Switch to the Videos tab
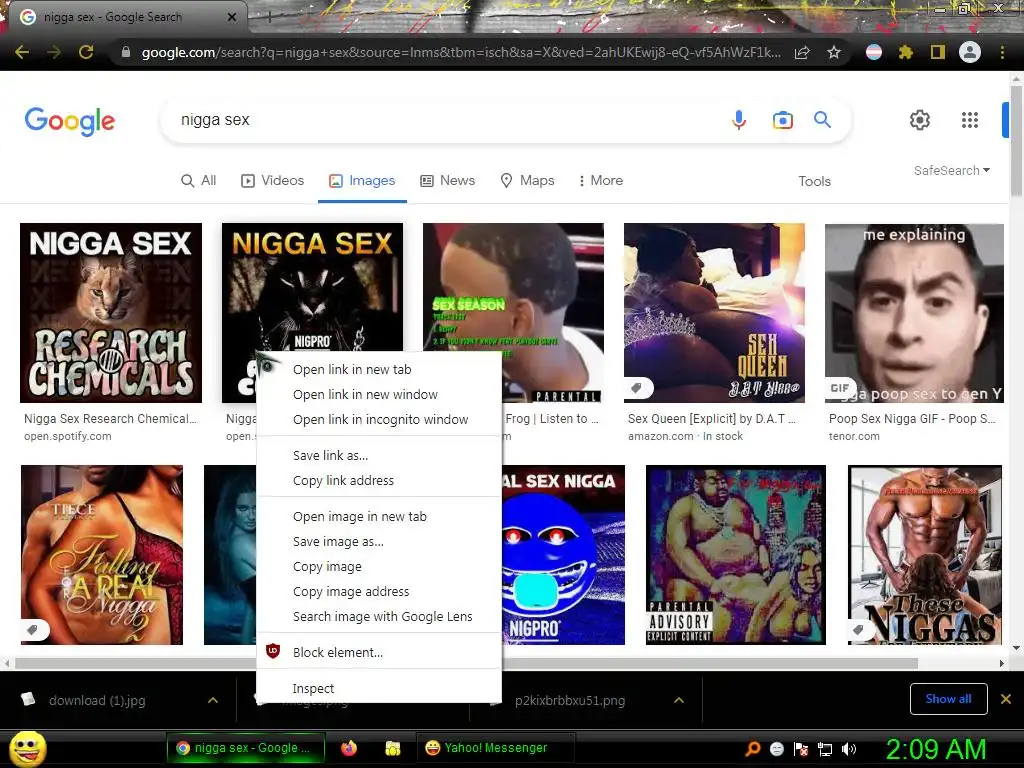Viewport: 1024px width, 768px height. [x=272, y=180]
